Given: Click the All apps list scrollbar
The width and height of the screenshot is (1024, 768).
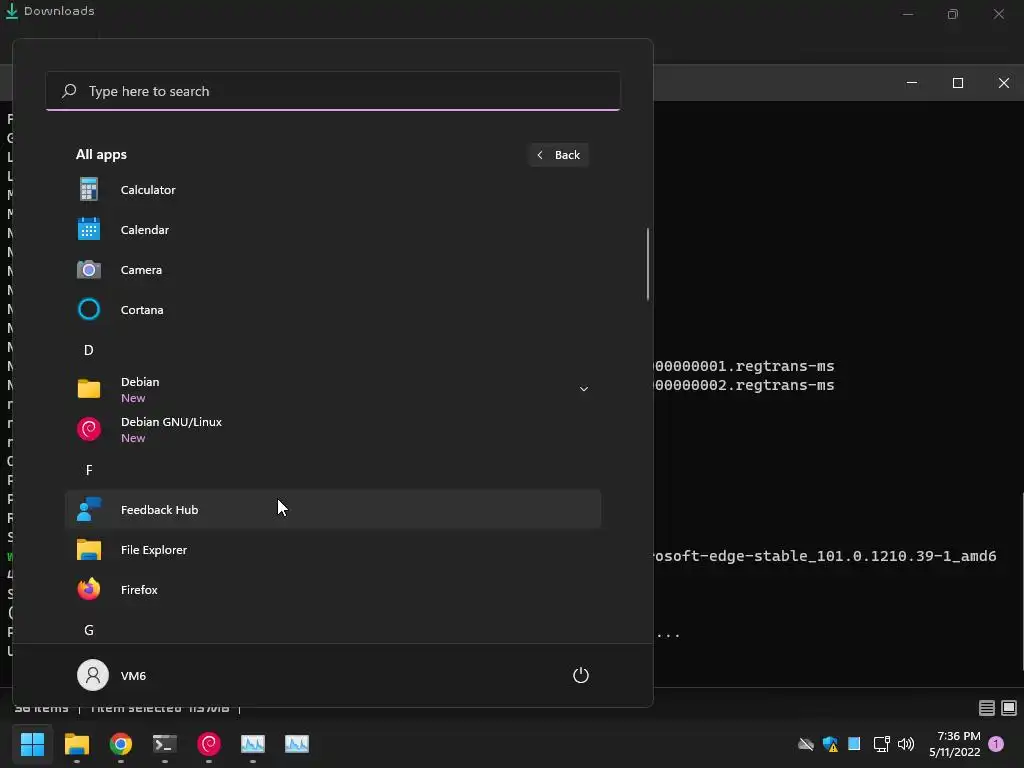Looking at the screenshot, I should 648,264.
